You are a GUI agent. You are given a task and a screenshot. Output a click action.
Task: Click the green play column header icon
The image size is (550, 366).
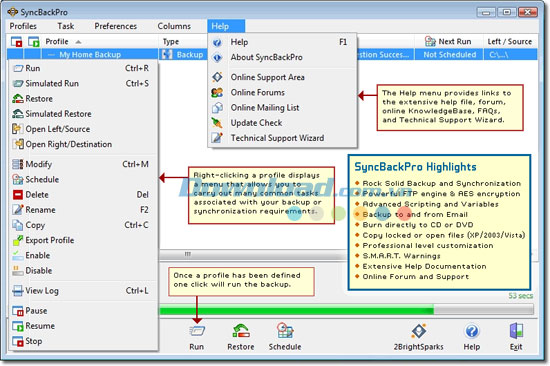34,41
